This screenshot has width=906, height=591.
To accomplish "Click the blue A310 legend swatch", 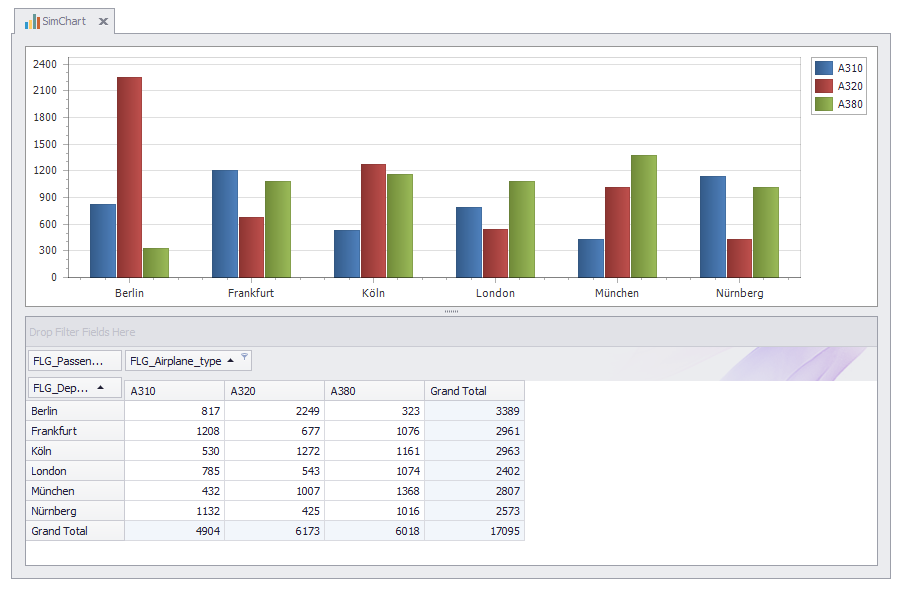I will tap(824, 68).
